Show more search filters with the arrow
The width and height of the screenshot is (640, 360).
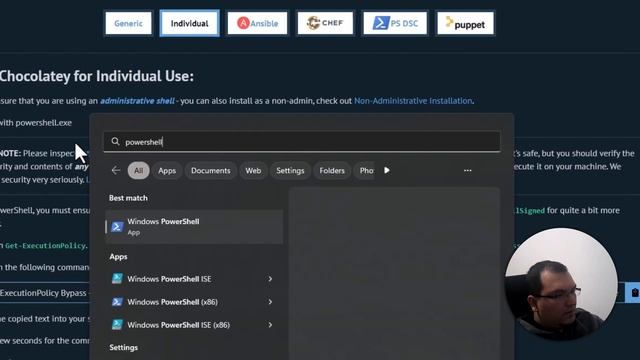click(387, 170)
